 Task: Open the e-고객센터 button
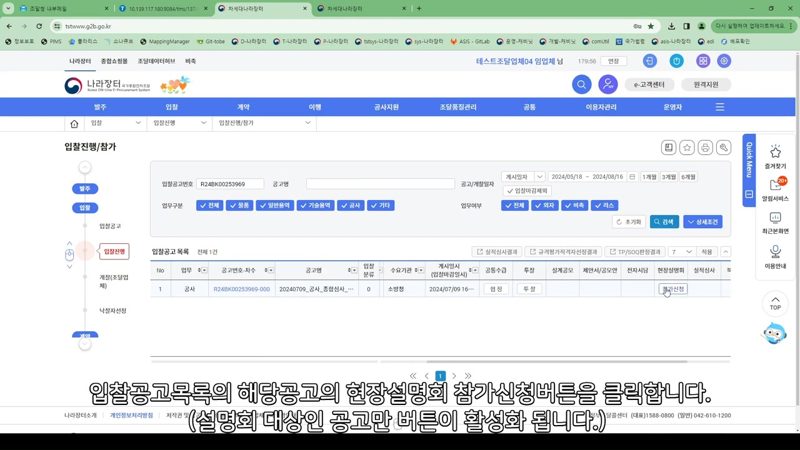[649, 85]
